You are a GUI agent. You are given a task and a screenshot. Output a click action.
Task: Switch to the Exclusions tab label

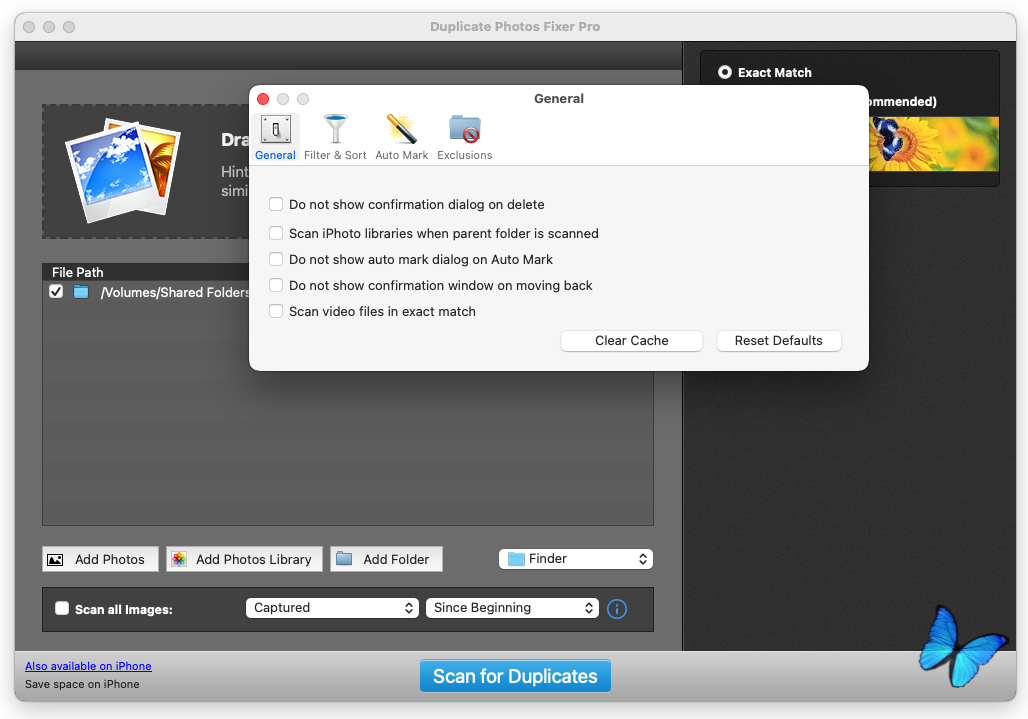pos(465,155)
